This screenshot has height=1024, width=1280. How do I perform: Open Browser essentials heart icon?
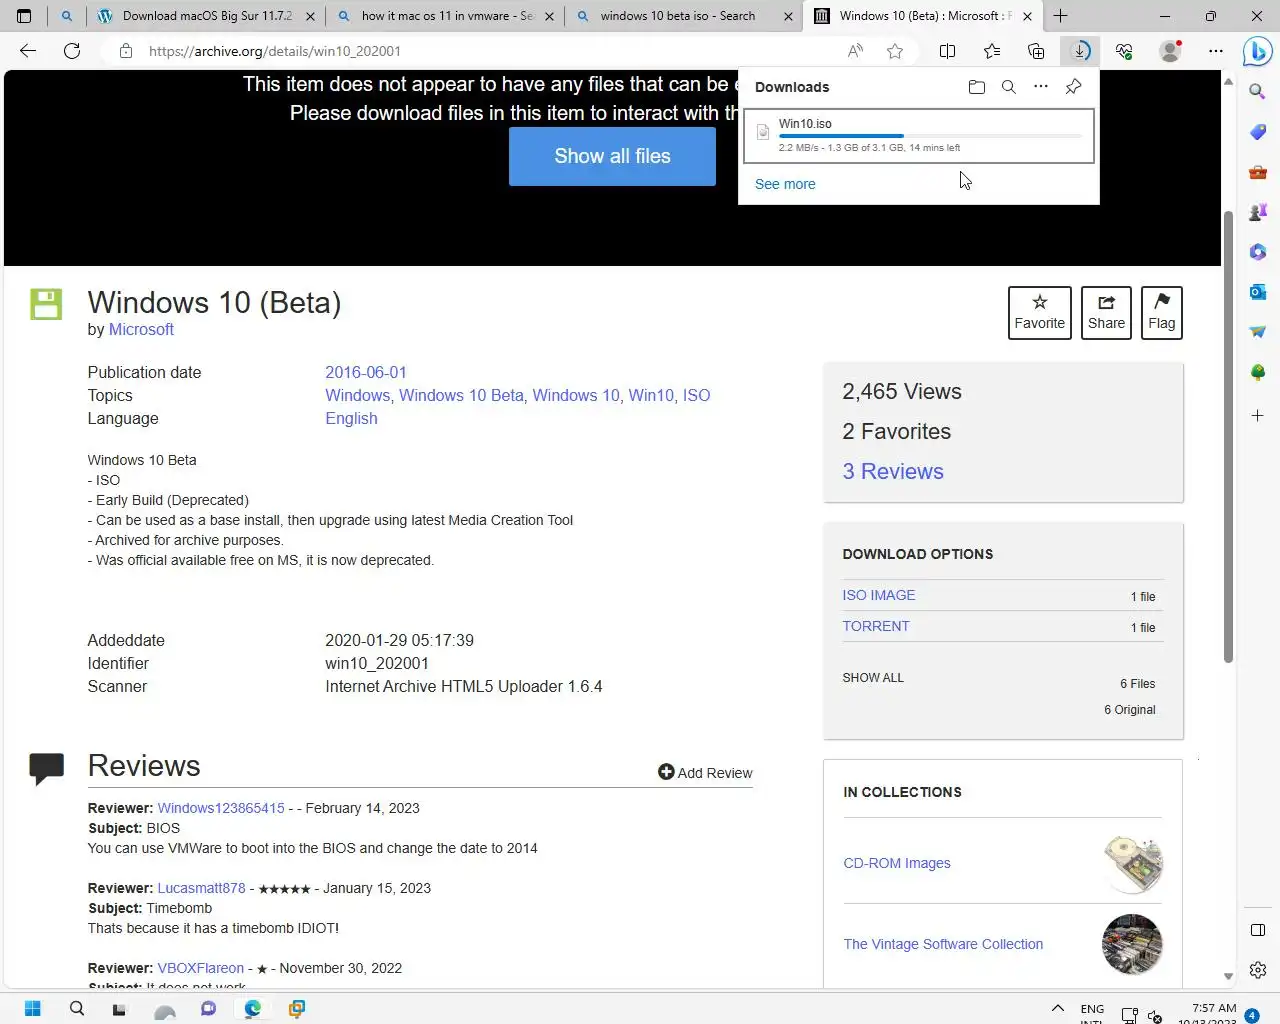click(1124, 51)
